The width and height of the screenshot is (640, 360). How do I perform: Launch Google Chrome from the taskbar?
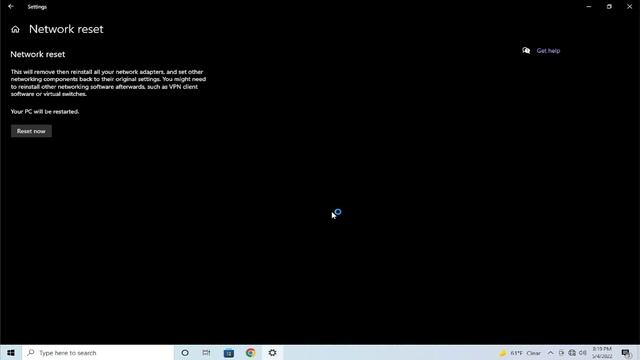(x=251, y=353)
